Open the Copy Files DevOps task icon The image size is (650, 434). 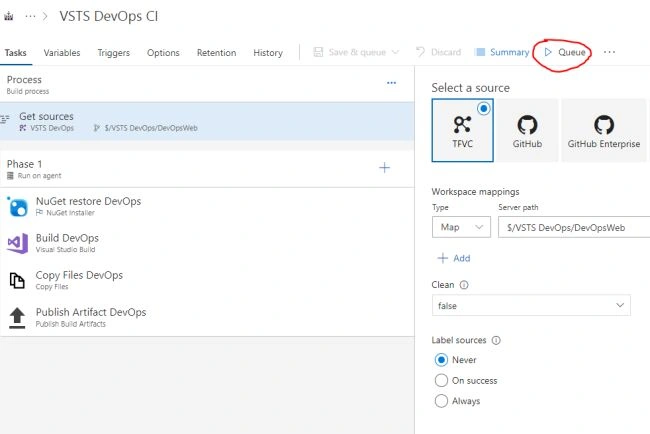coord(17,280)
